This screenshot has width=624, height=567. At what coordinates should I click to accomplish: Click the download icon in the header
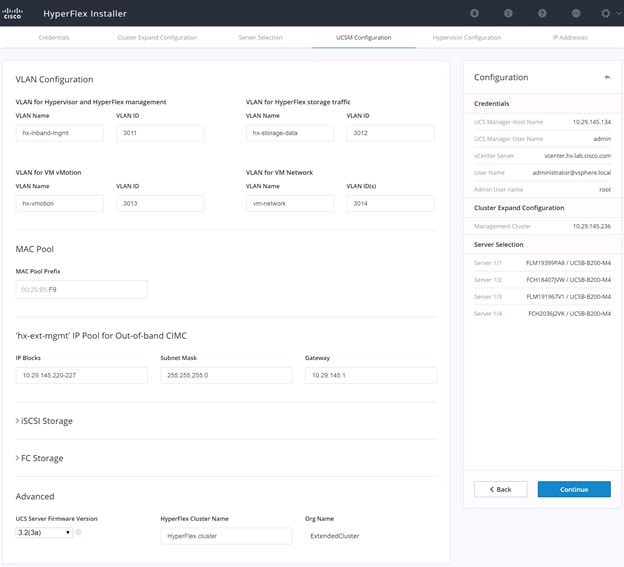tap(474, 13)
